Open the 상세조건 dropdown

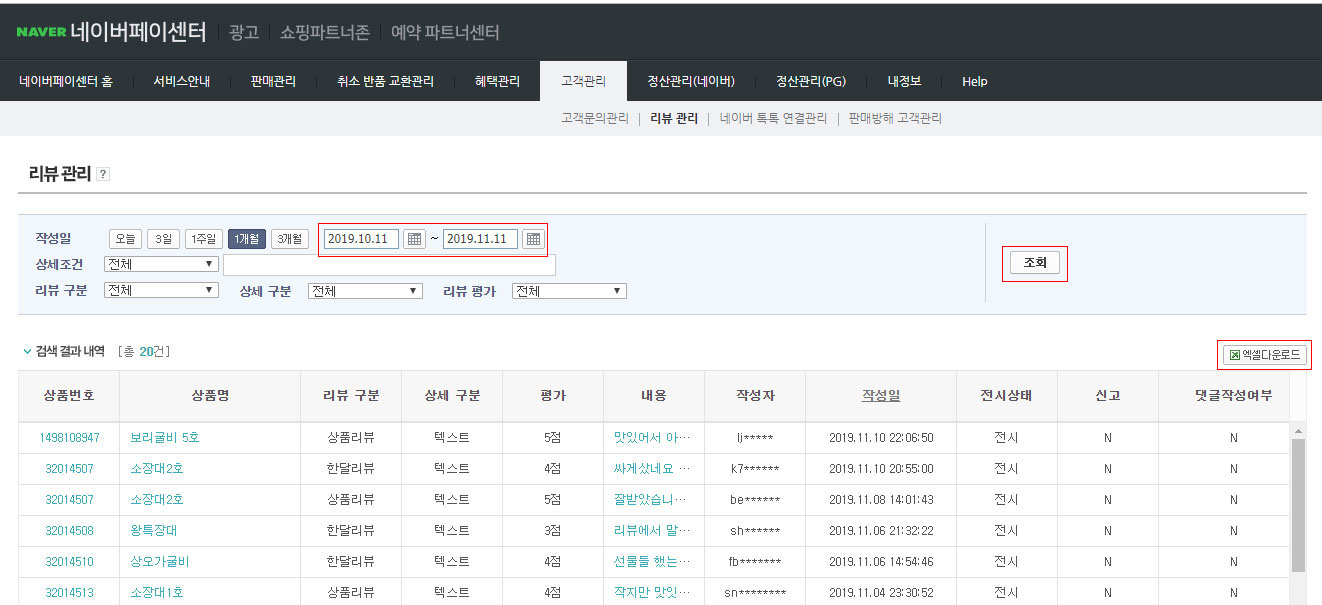(x=161, y=265)
